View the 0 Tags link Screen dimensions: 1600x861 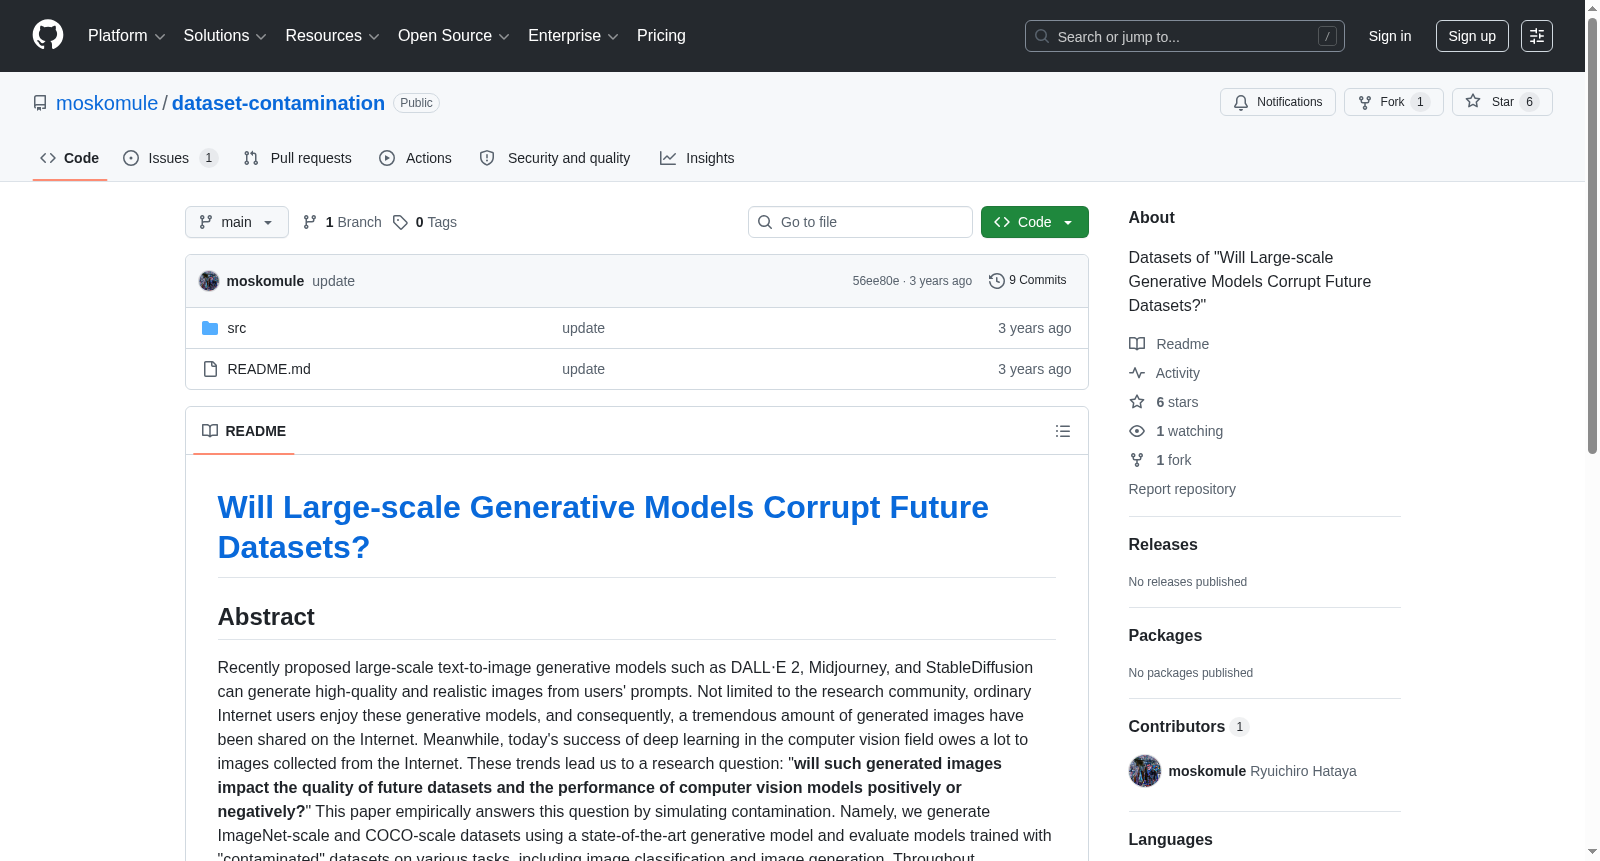coord(425,222)
